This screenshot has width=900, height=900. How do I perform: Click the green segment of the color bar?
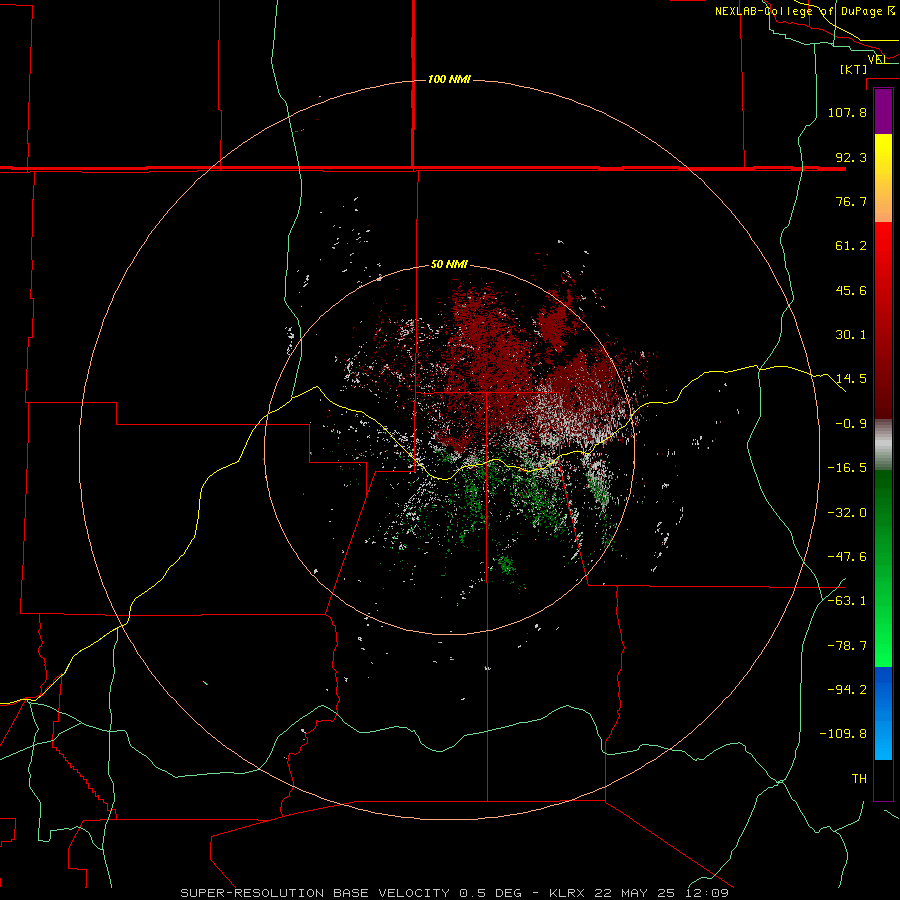[883, 568]
